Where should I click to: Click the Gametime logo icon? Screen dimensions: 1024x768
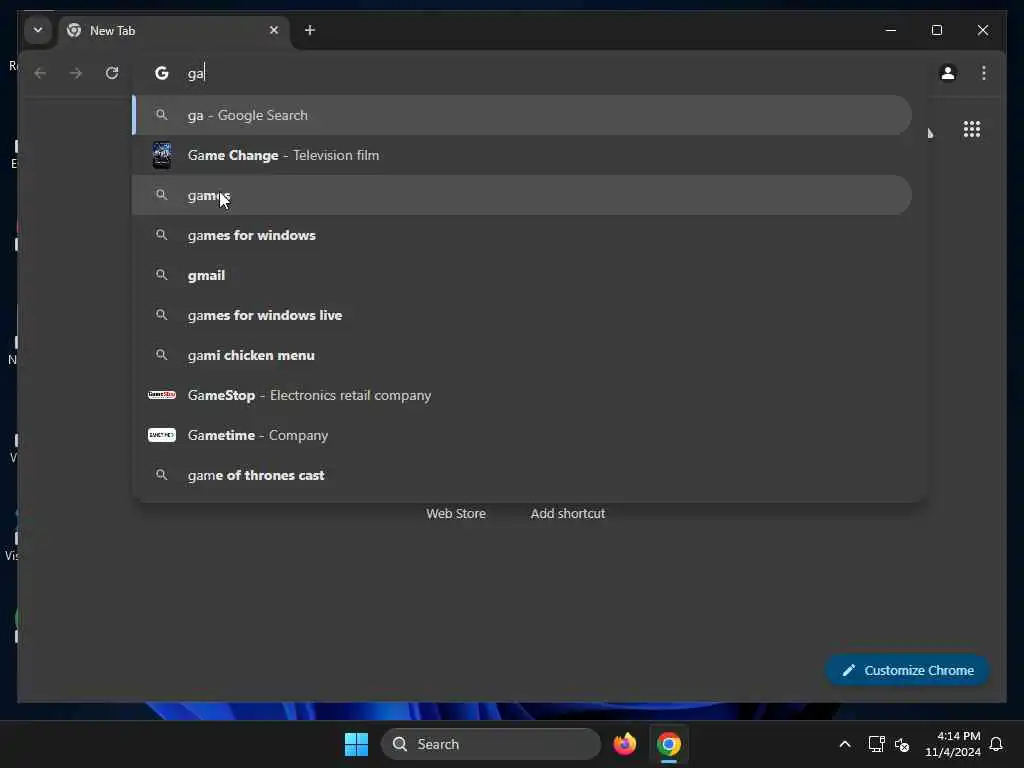point(161,435)
